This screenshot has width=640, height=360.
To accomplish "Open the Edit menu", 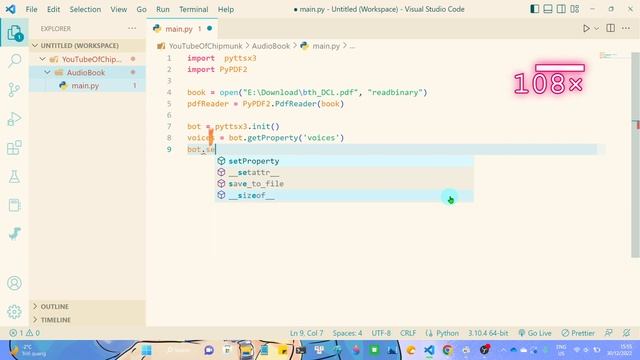I will [53, 9].
